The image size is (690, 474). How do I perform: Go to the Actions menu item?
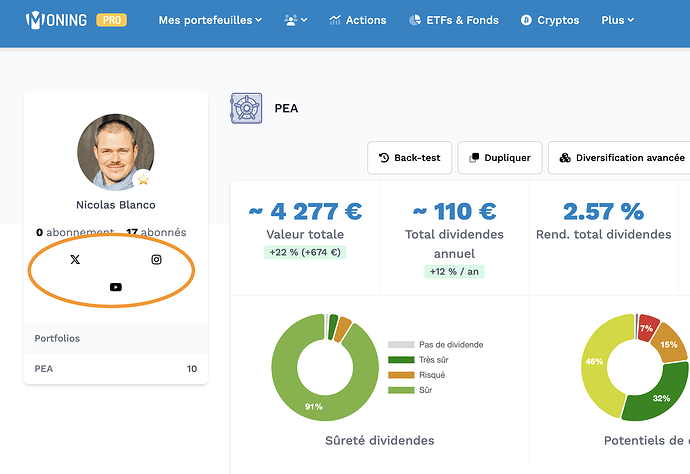pos(357,20)
